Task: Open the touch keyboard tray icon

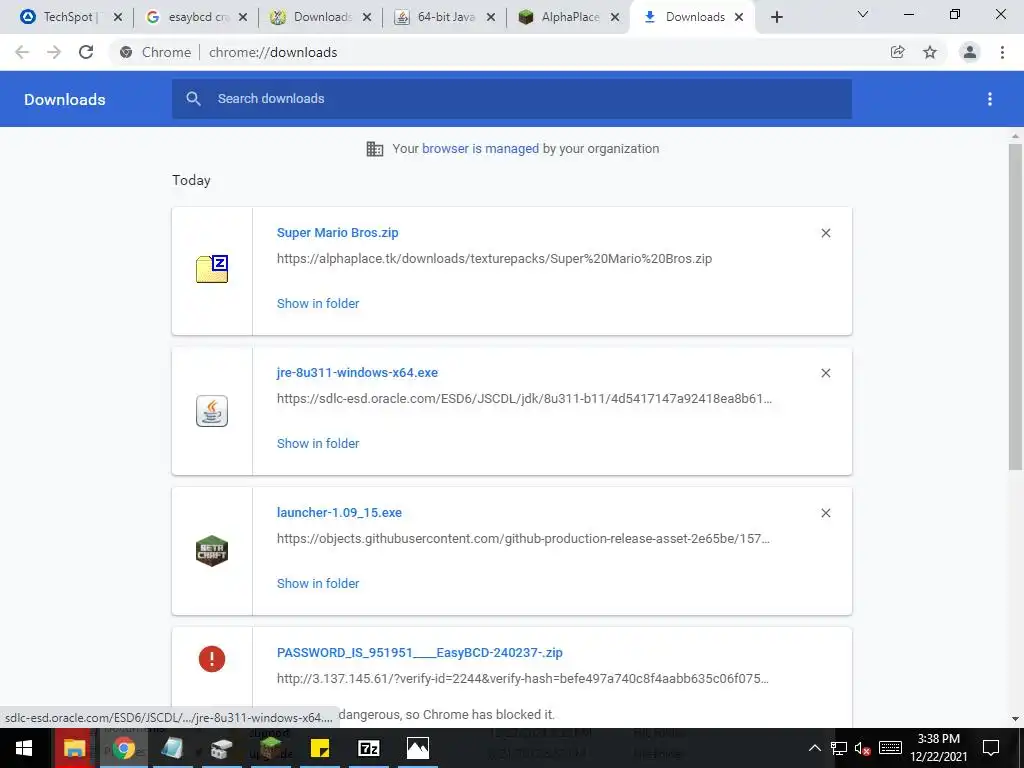Action: pos(890,748)
